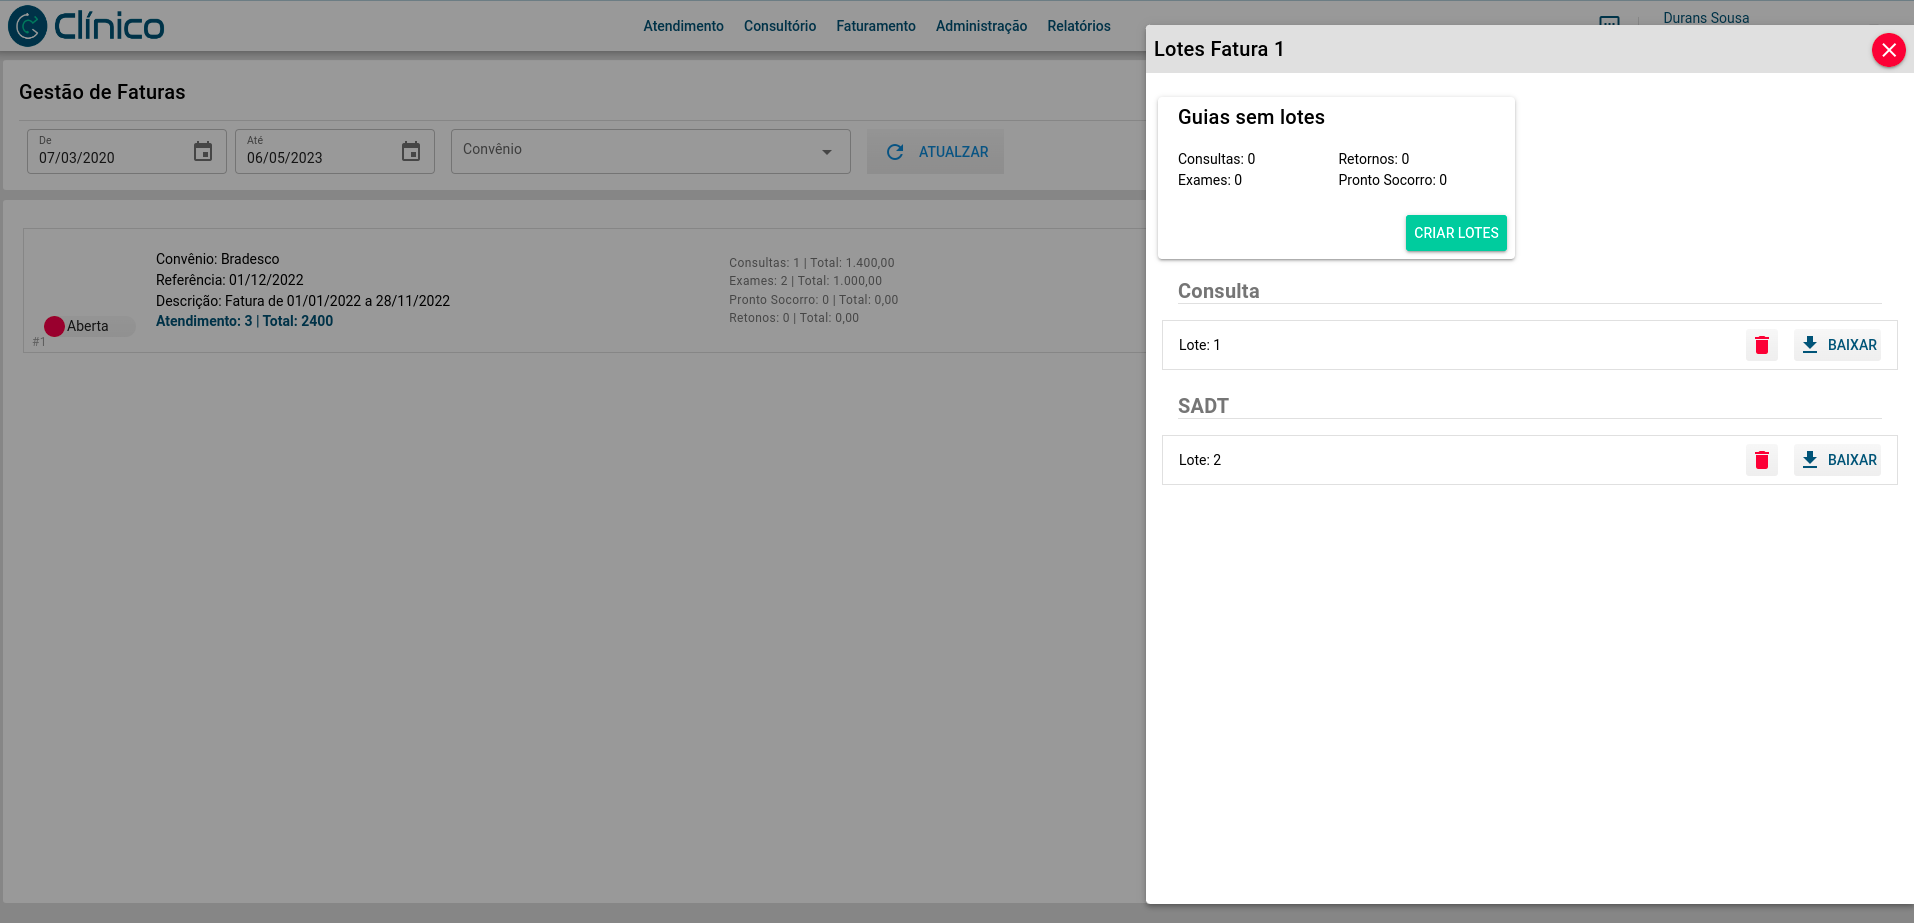Click the red Aberta status chip
1914x923 pixels.
tap(87, 326)
